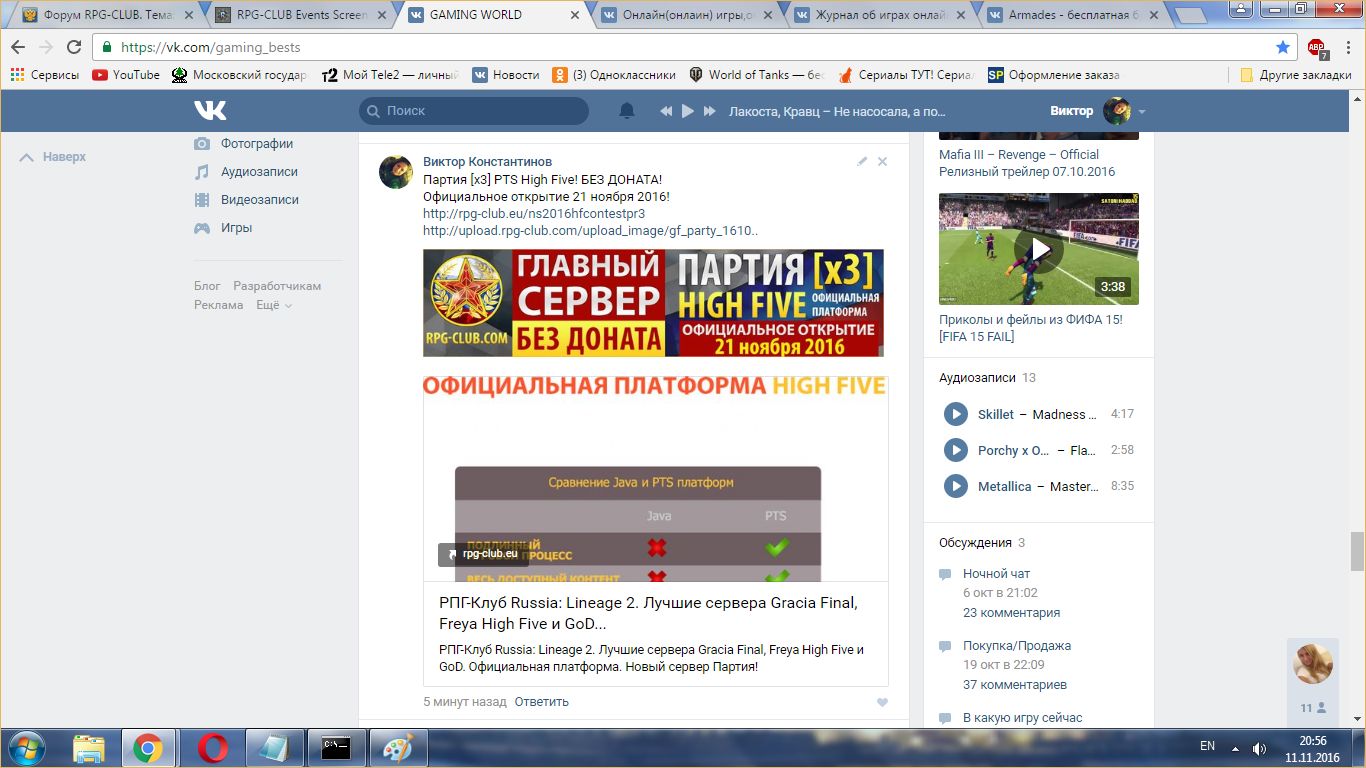Open the Разработчикам footer link
Image resolution: width=1366 pixels, height=768 pixels.
[277, 286]
